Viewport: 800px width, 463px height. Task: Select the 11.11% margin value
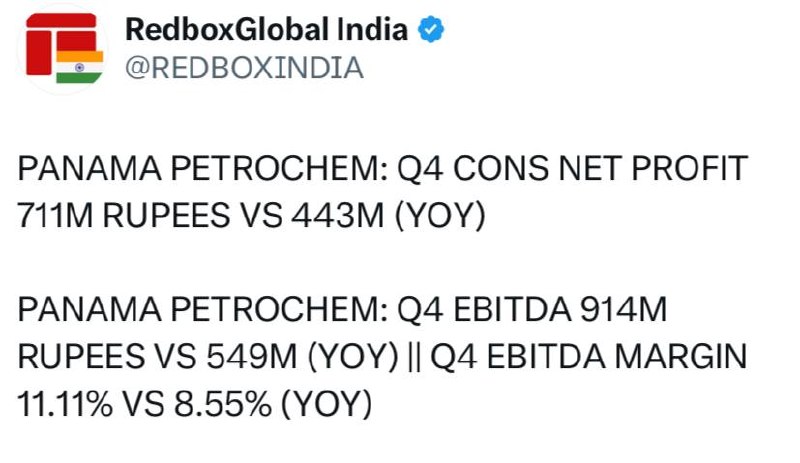pos(65,404)
